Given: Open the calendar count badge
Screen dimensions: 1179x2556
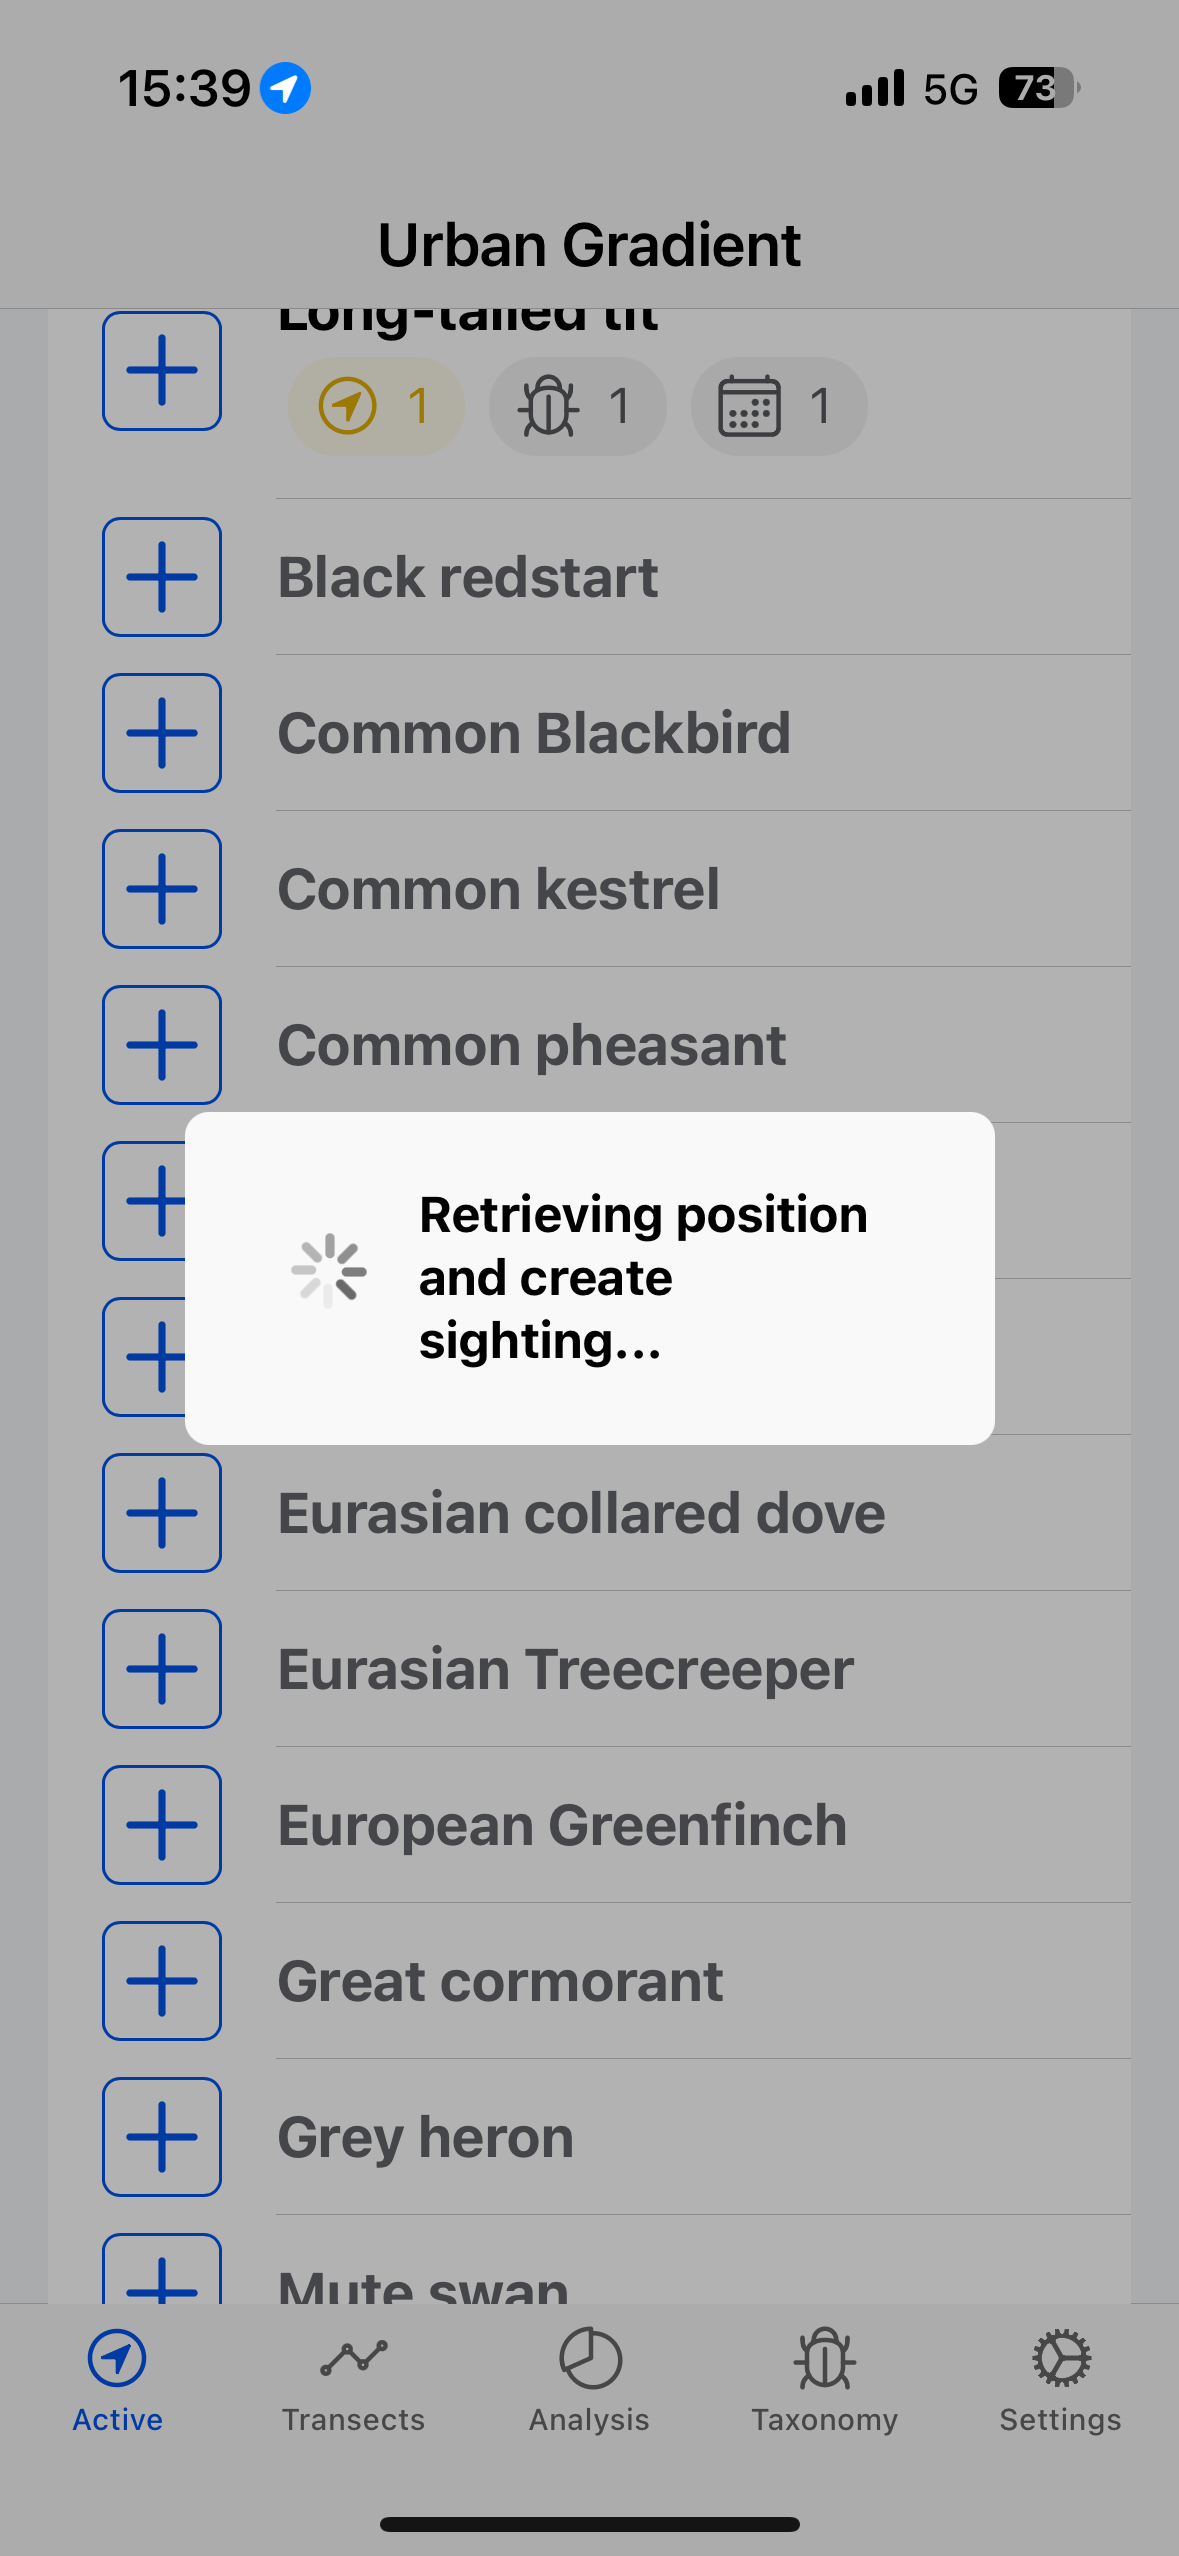Looking at the screenshot, I should [x=779, y=406].
